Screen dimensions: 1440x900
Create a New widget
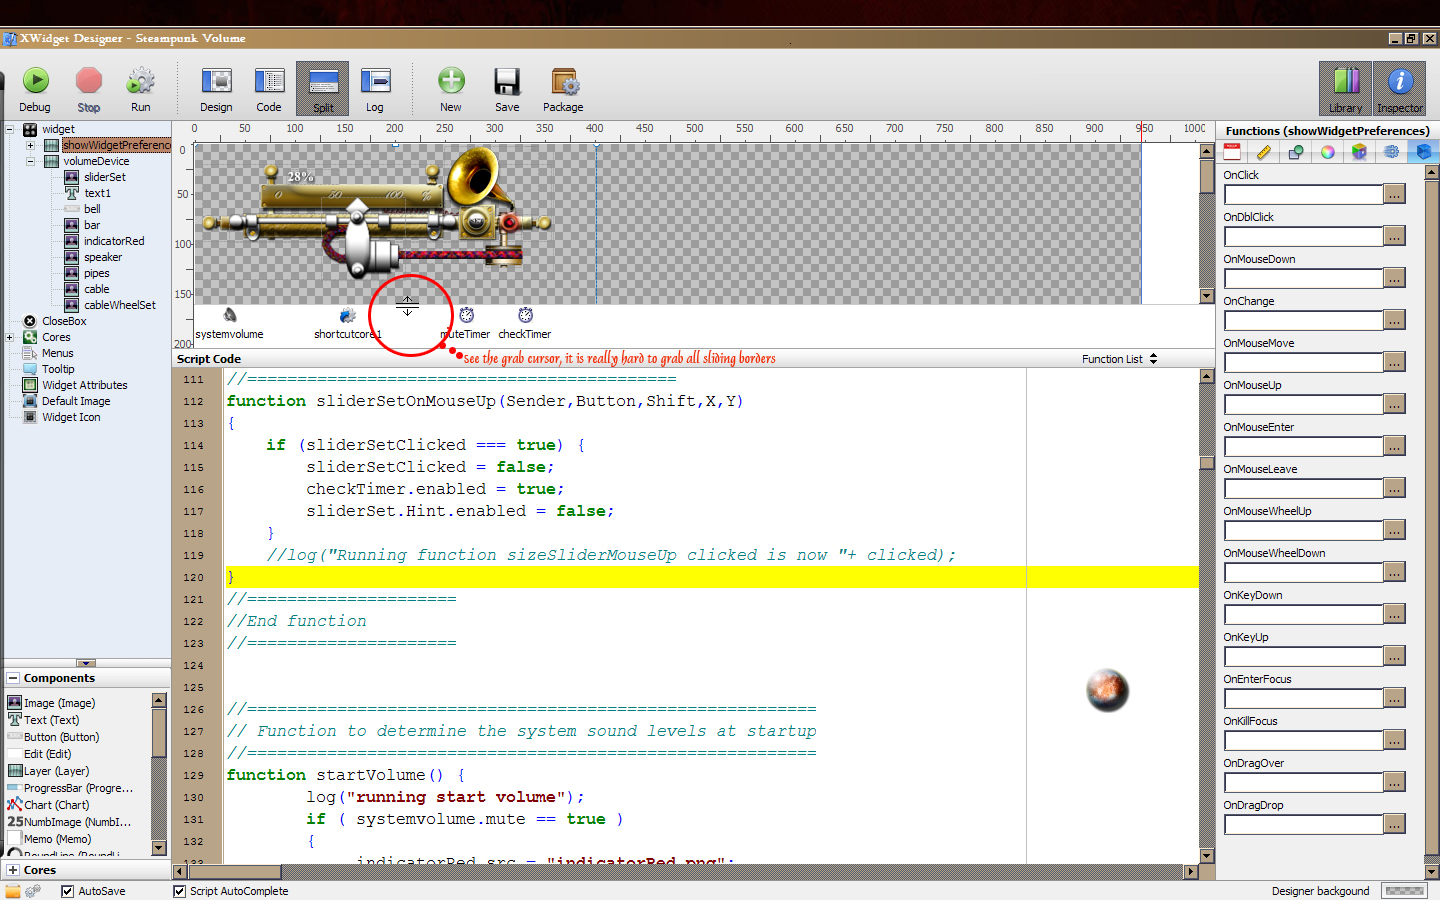coord(451,89)
